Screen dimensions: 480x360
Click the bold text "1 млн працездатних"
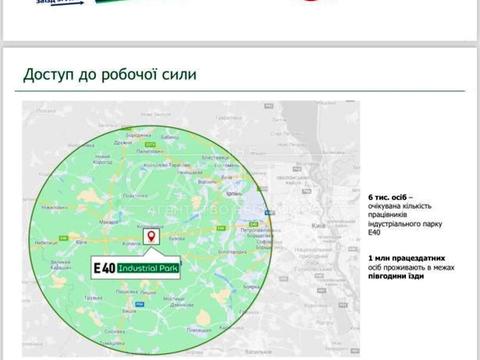tap(406, 258)
